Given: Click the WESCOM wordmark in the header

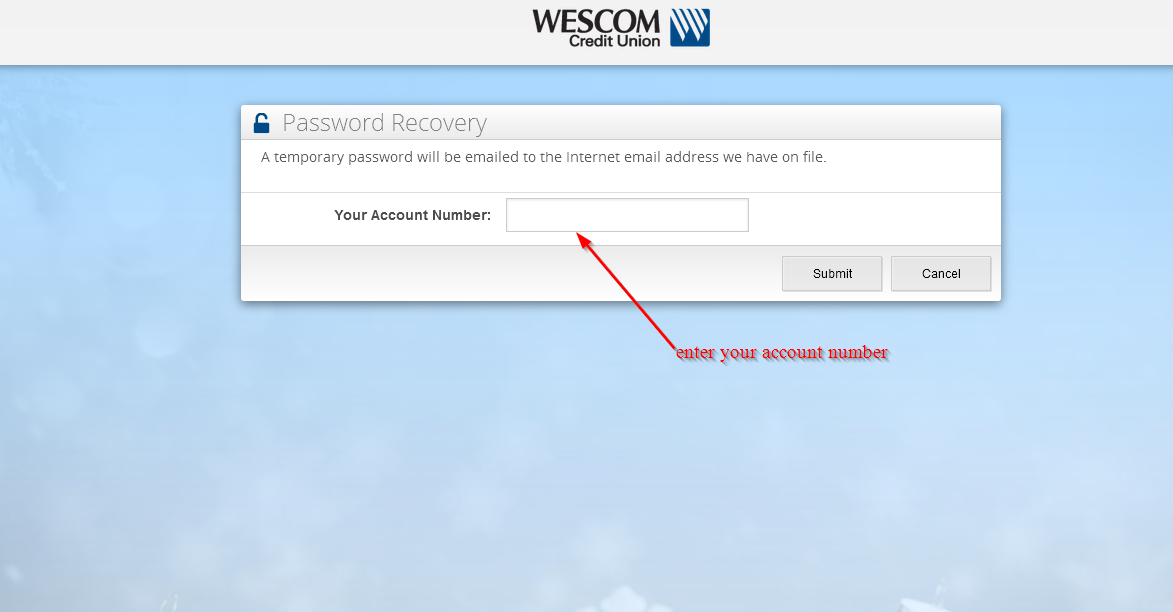Looking at the screenshot, I should tap(596, 22).
